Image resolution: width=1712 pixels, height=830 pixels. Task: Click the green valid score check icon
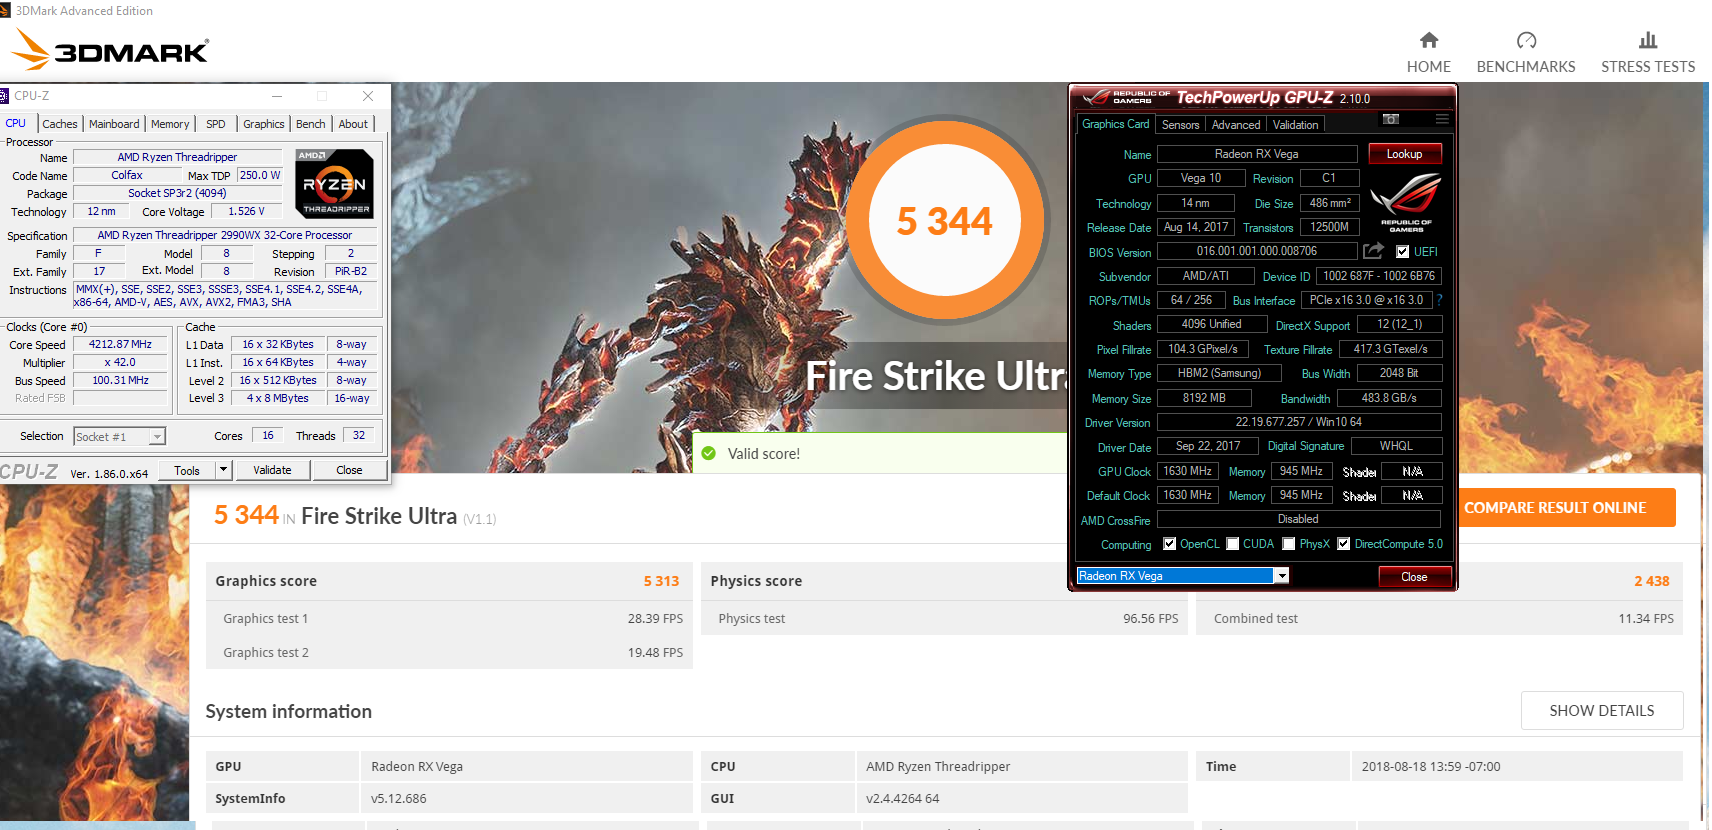[x=709, y=454]
